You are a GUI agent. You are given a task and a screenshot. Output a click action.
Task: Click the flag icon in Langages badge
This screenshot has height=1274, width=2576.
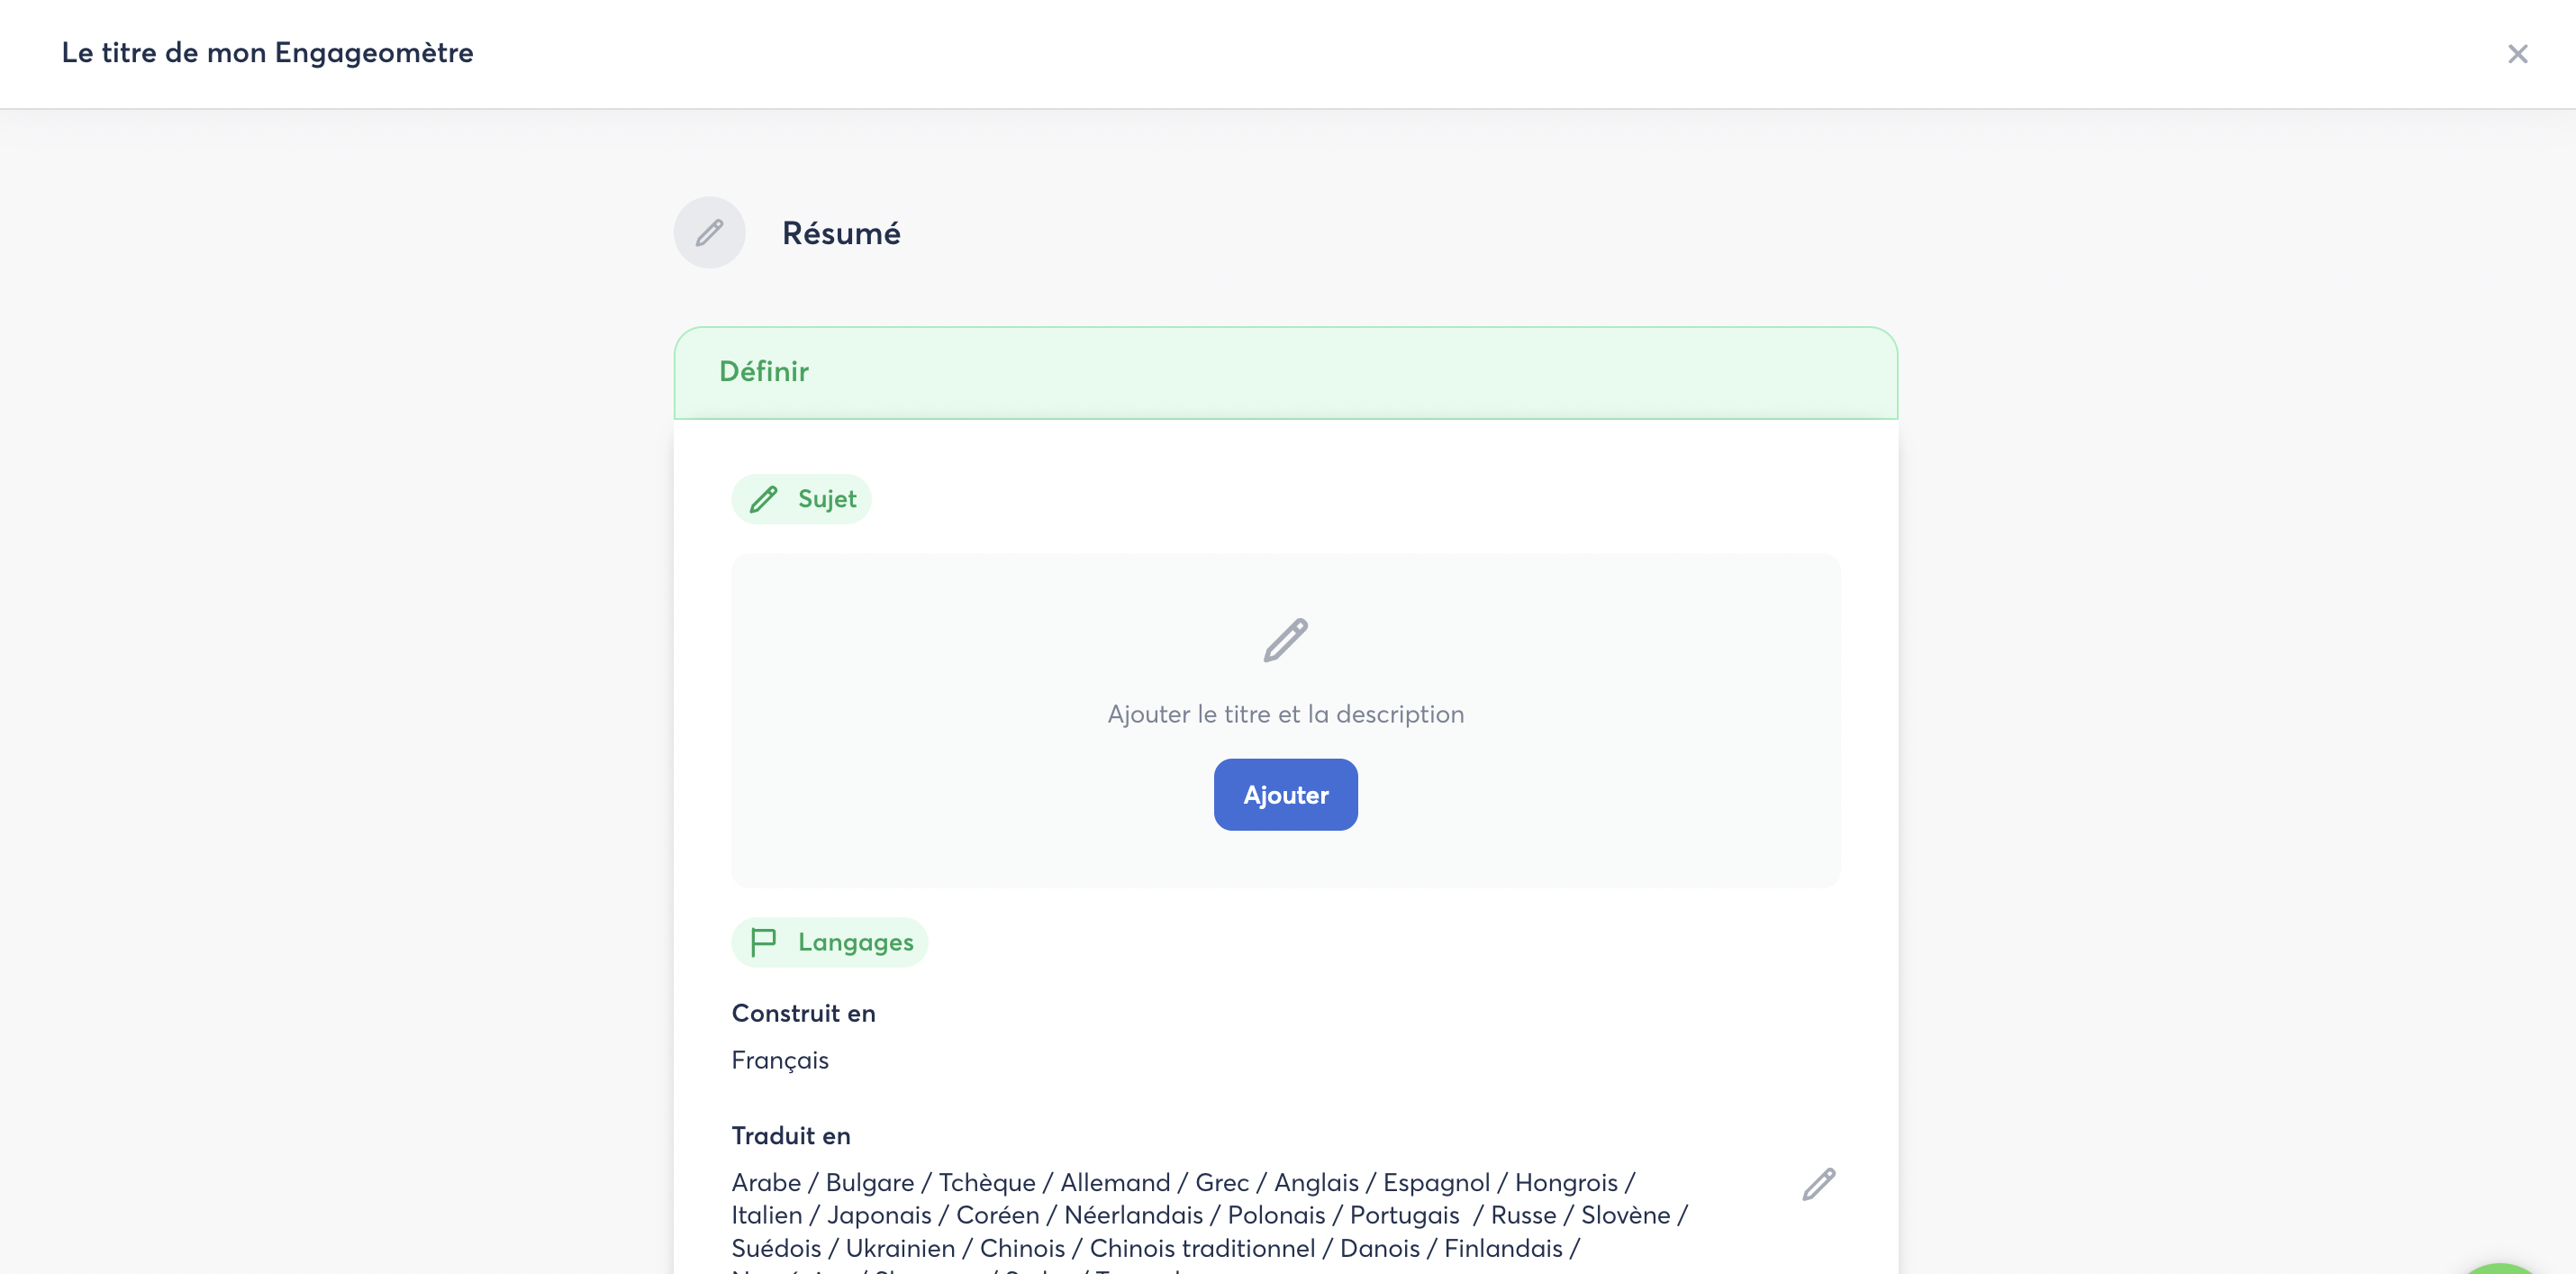763,942
